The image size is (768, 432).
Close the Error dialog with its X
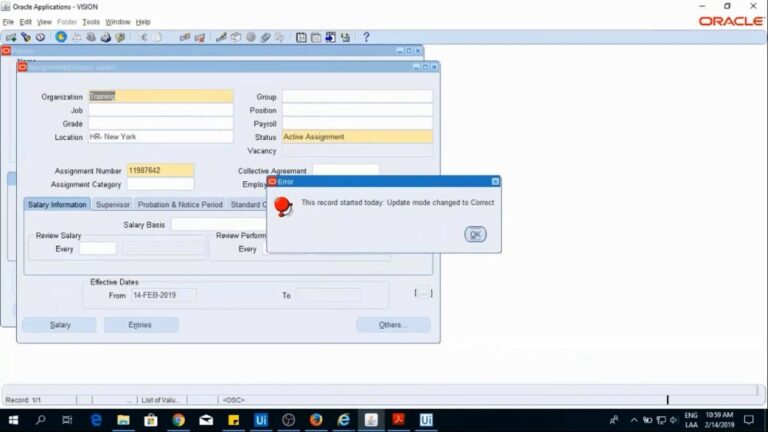(495, 182)
